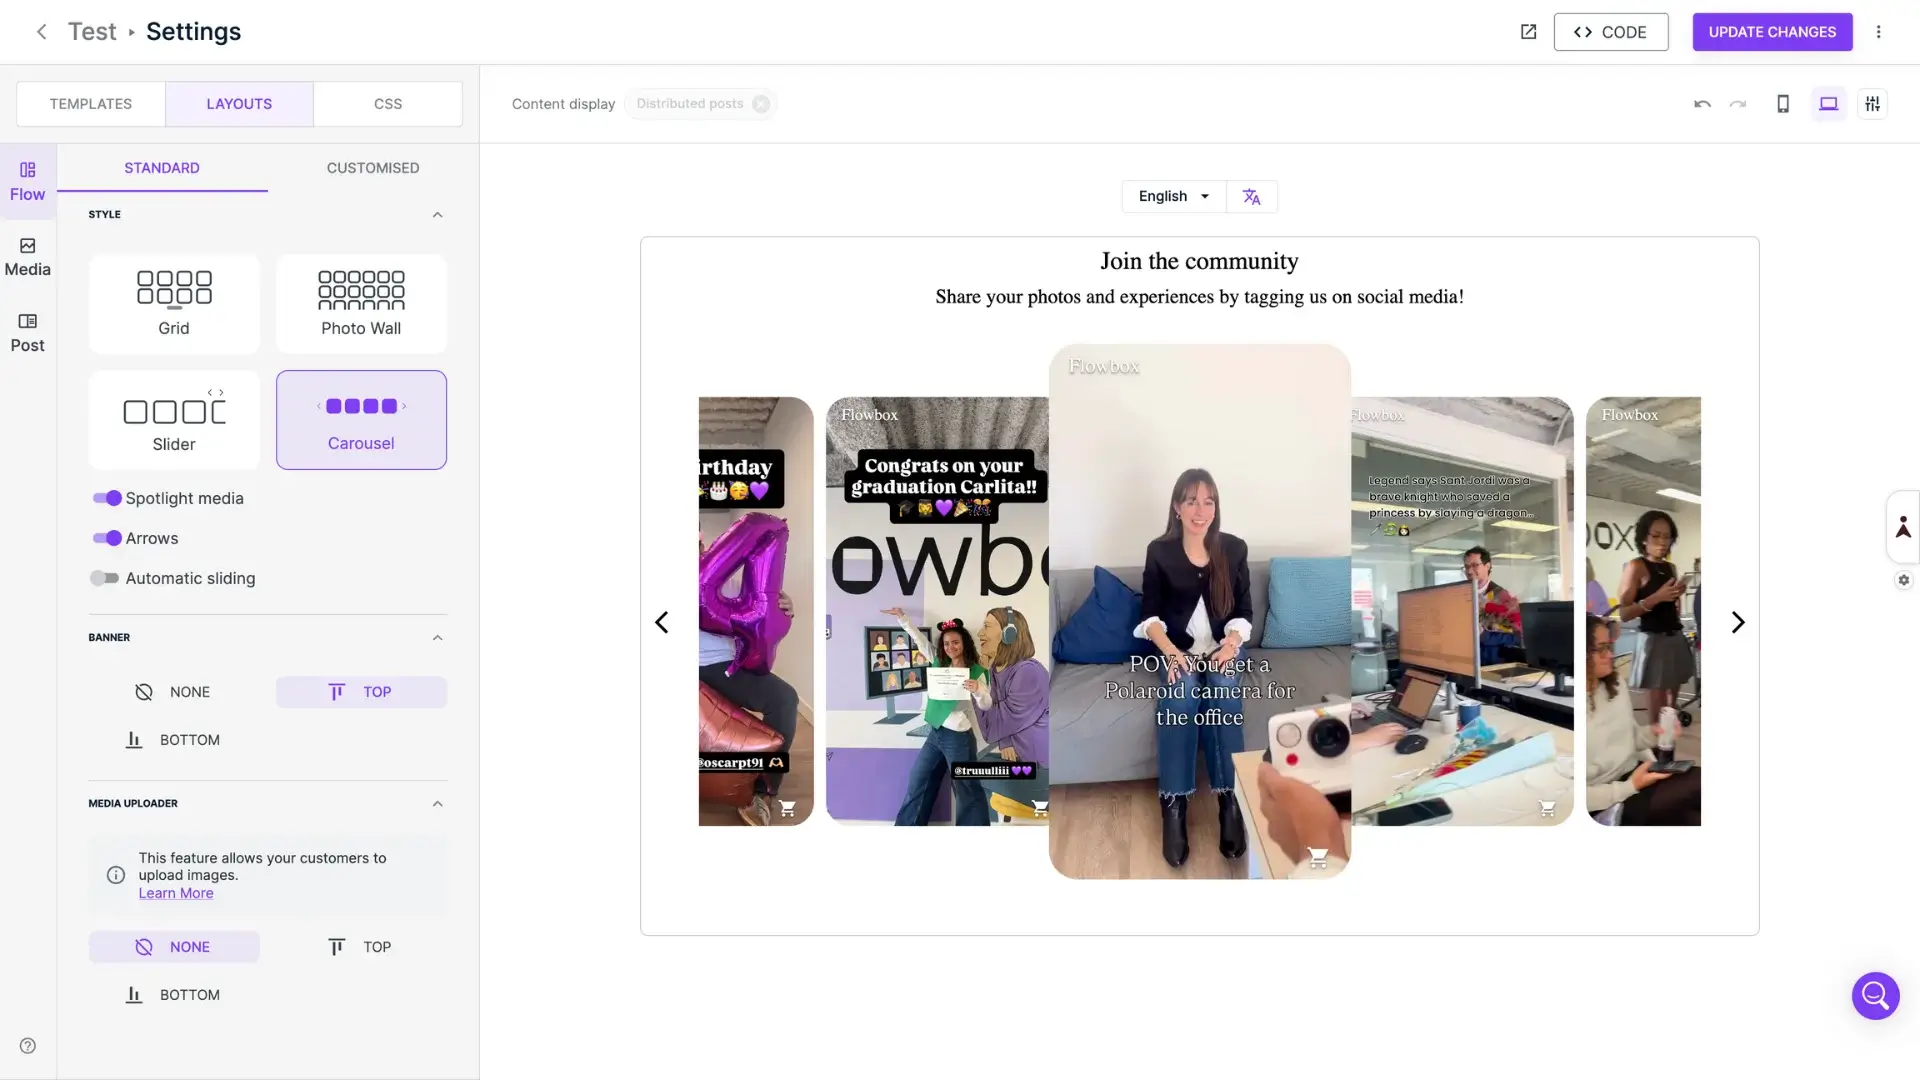Viewport: 1920px width, 1080px height.
Task: Open the Learn More link
Action: 176,894
